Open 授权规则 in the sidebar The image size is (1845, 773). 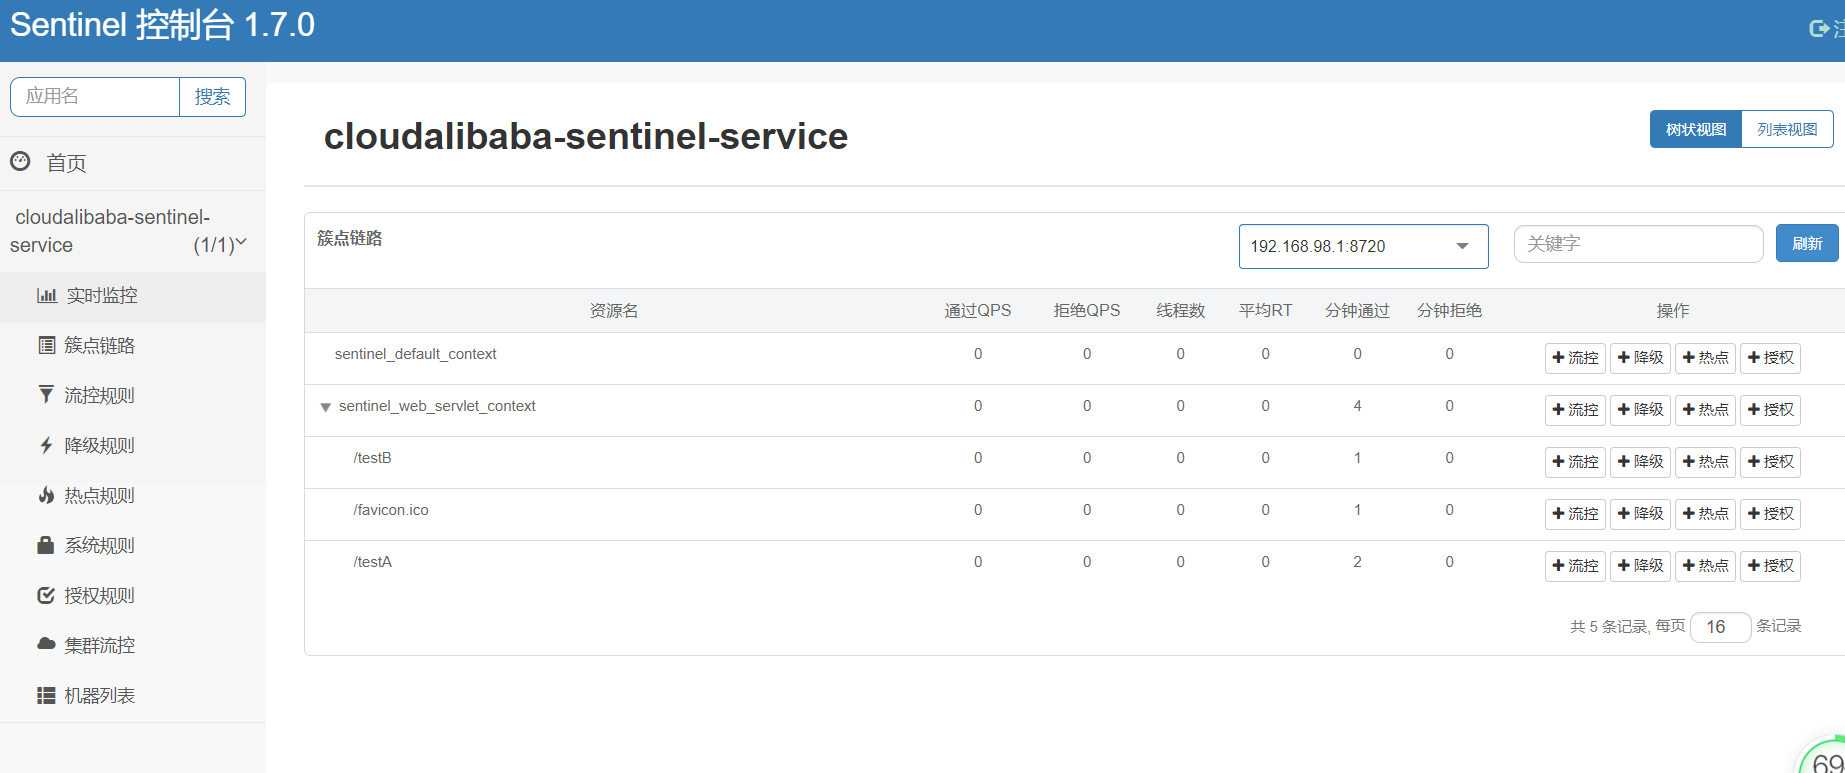133,596
